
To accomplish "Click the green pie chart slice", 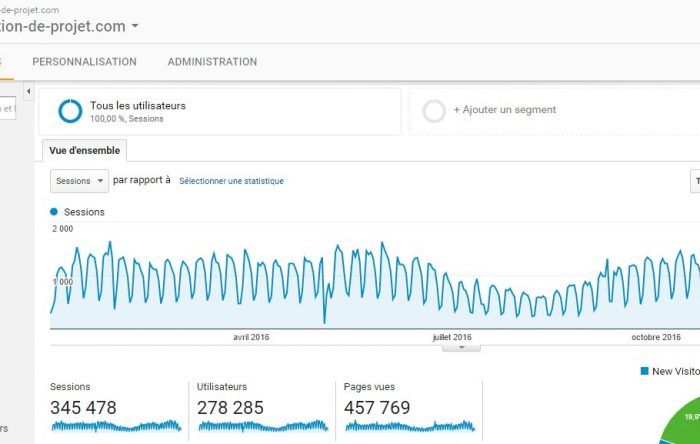I will tap(684, 419).
